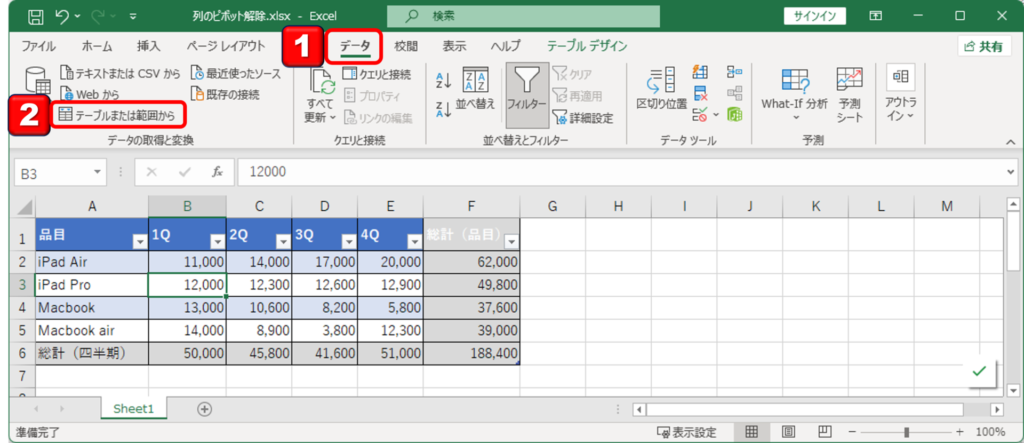
Task: Expand the formula bar
Action: click(1011, 172)
